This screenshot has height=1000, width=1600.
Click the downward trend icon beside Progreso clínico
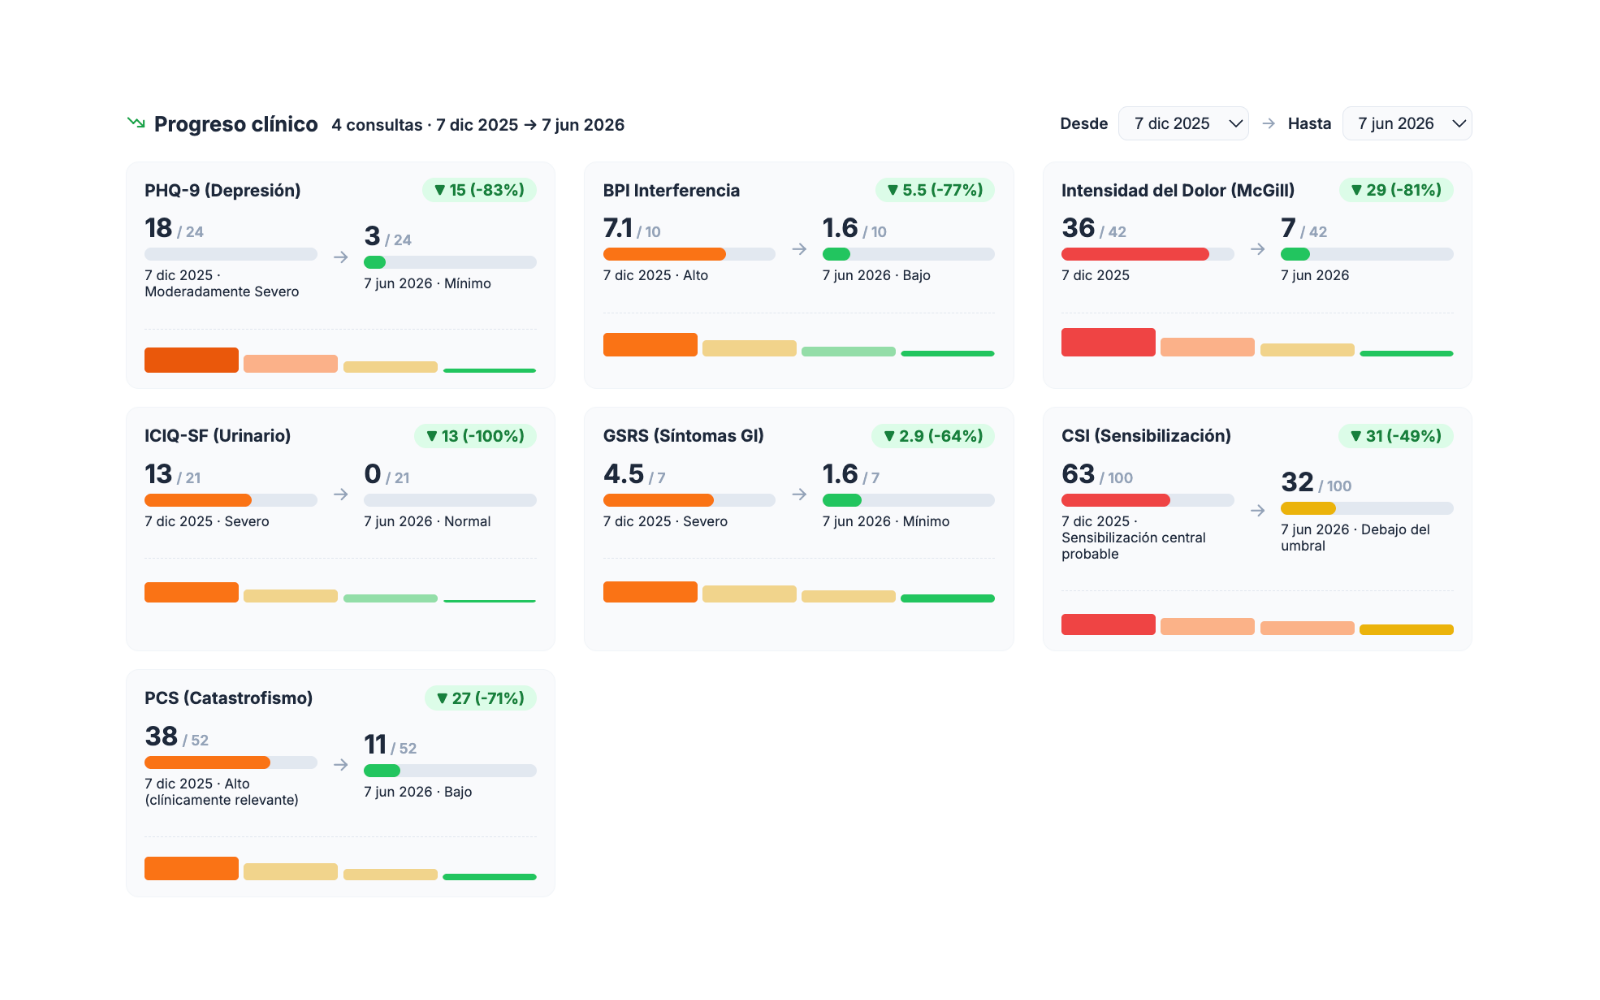136,123
